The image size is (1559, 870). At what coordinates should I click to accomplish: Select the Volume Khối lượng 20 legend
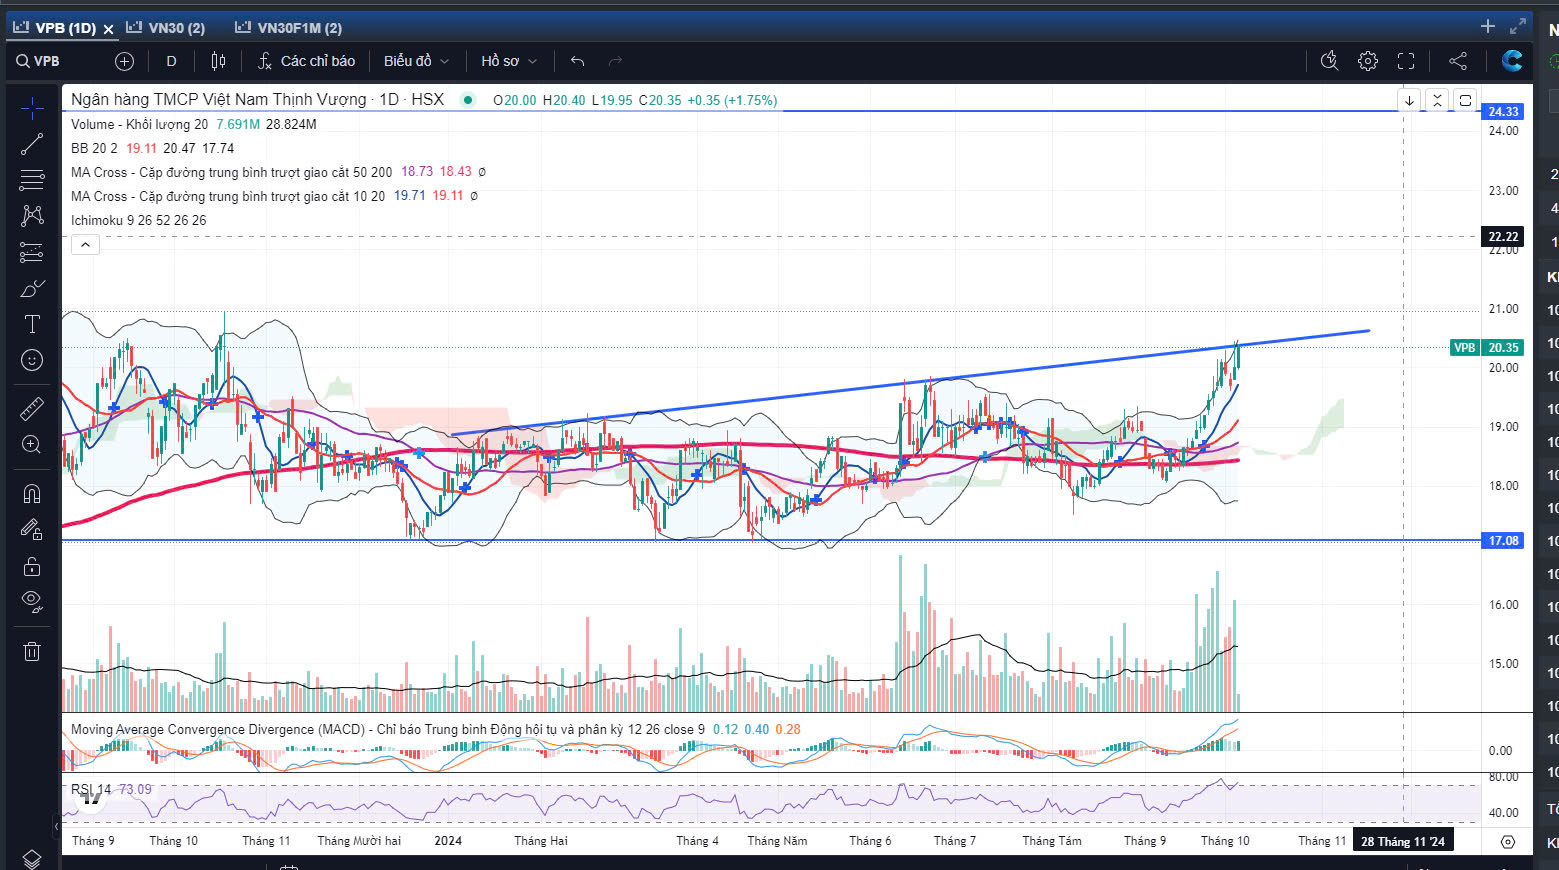pos(139,124)
